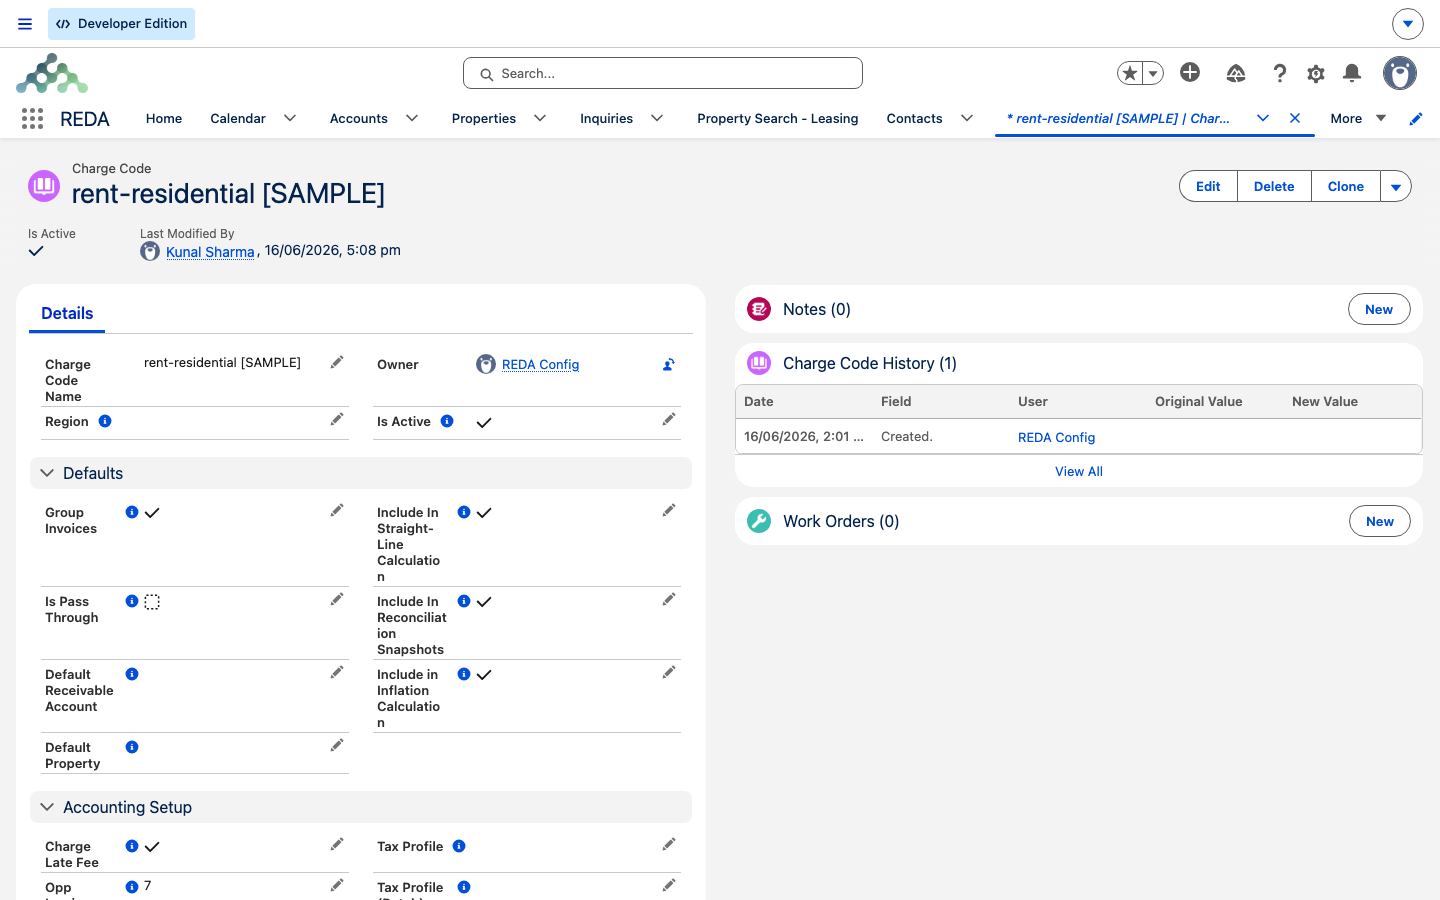Open the Notifications bell
The image size is (1440, 900).
click(1352, 73)
